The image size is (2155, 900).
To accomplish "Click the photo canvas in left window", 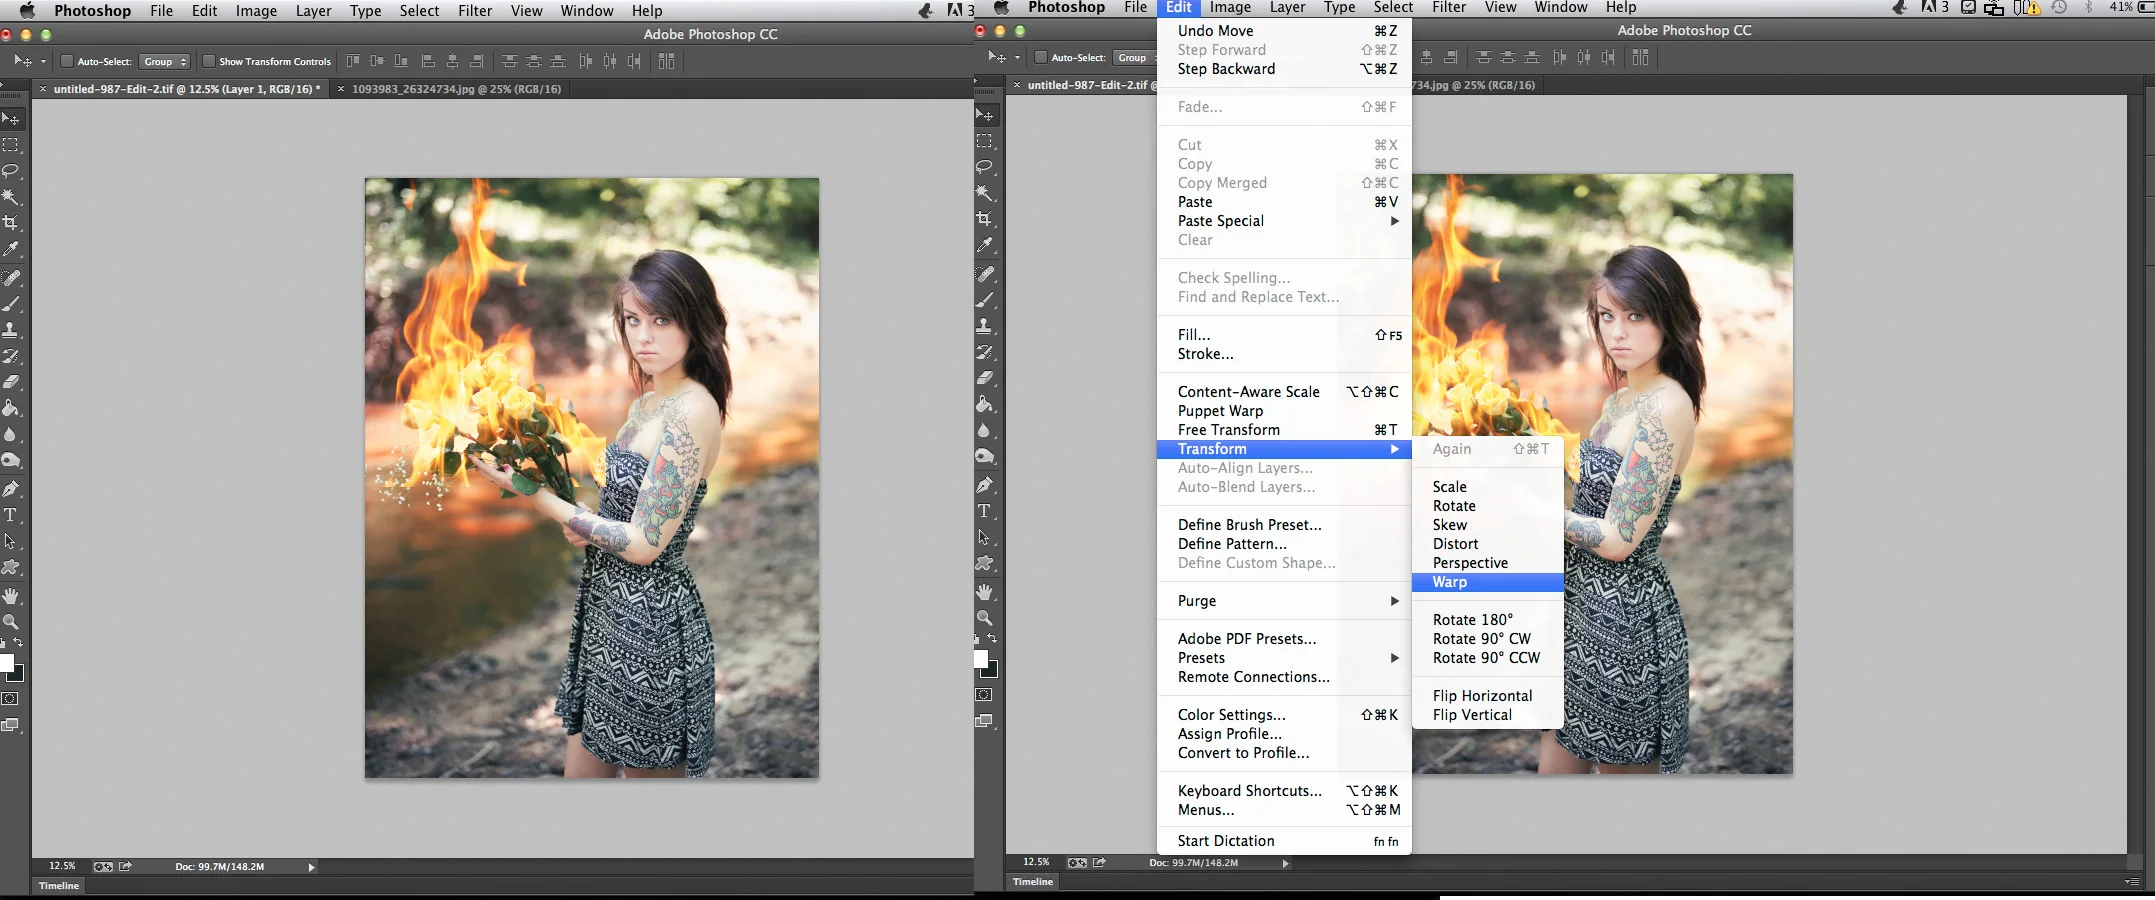I will click(x=592, y=478).
